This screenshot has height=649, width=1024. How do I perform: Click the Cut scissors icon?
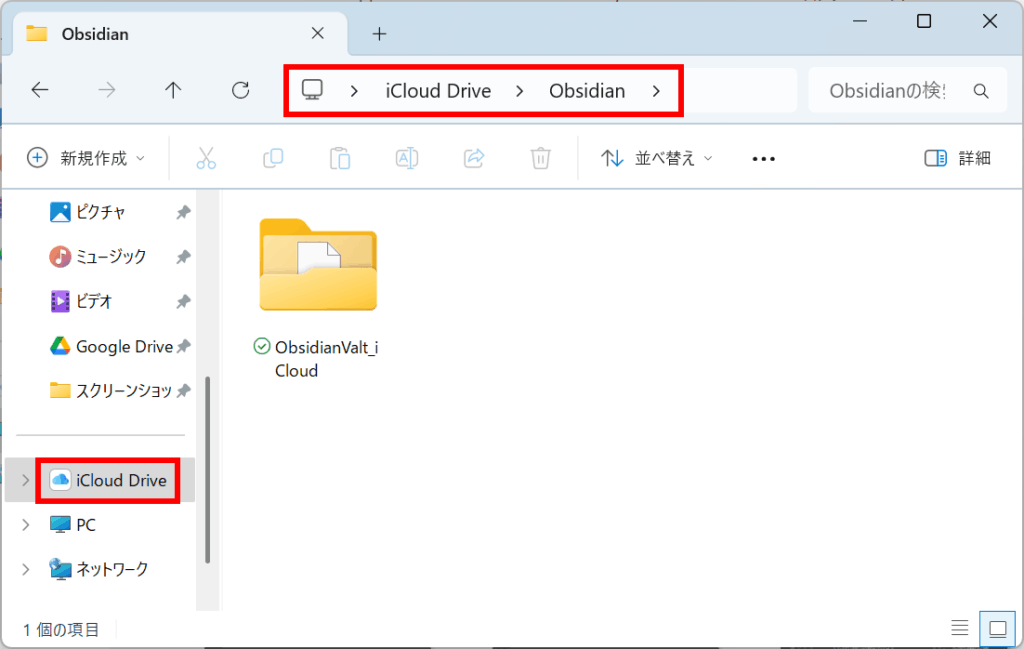(x=206, y=158)
